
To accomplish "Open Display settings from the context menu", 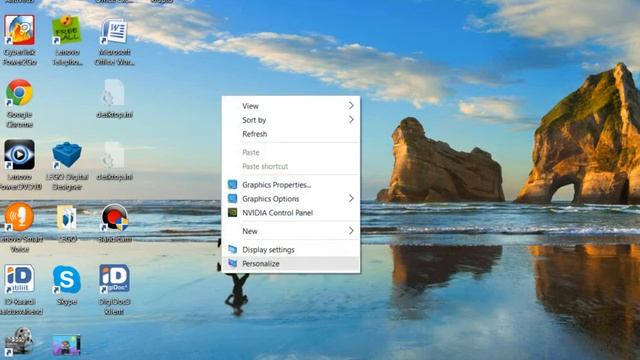I will pos(291,249).
